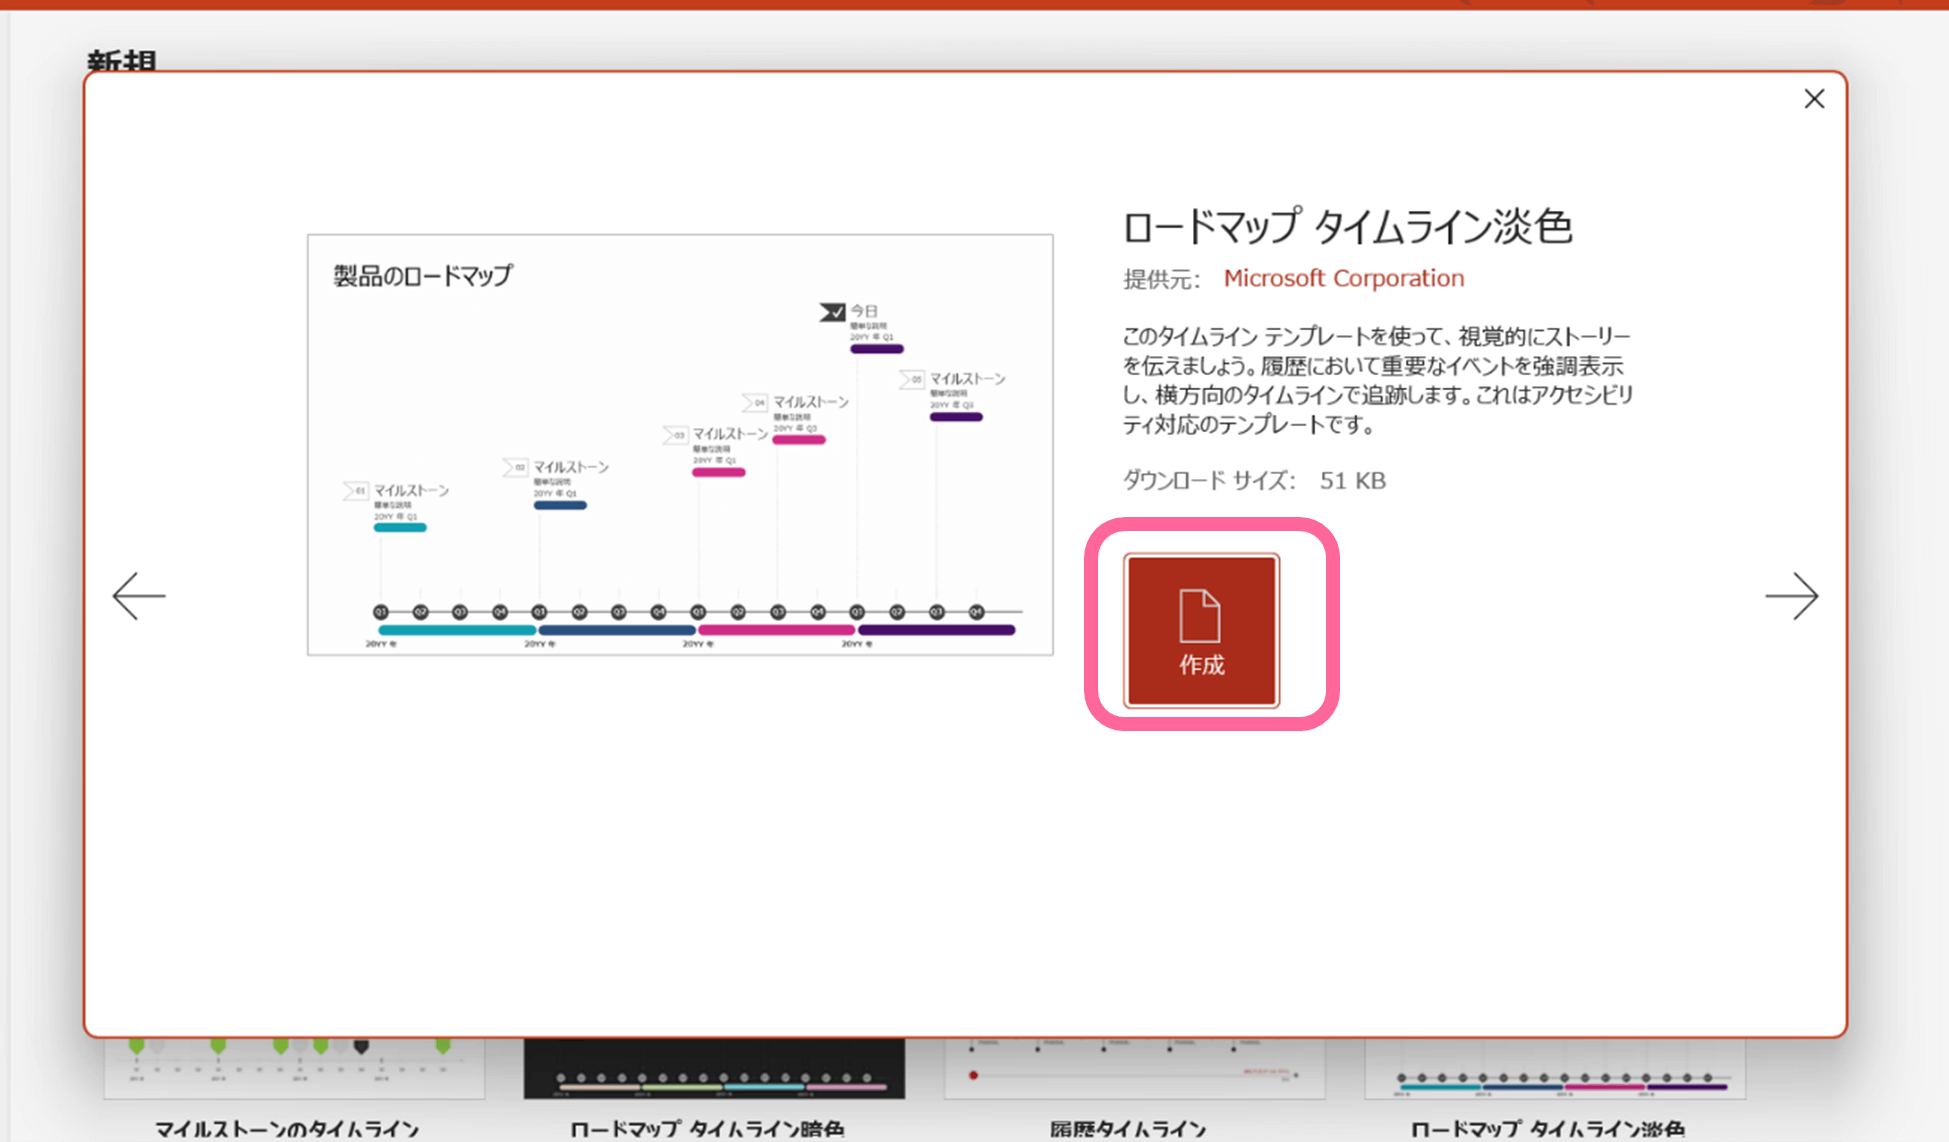Click the 製品のロードマップ preview slide image
Viewport: 1949px width, 1142px height.
click(x=680, y=445)
